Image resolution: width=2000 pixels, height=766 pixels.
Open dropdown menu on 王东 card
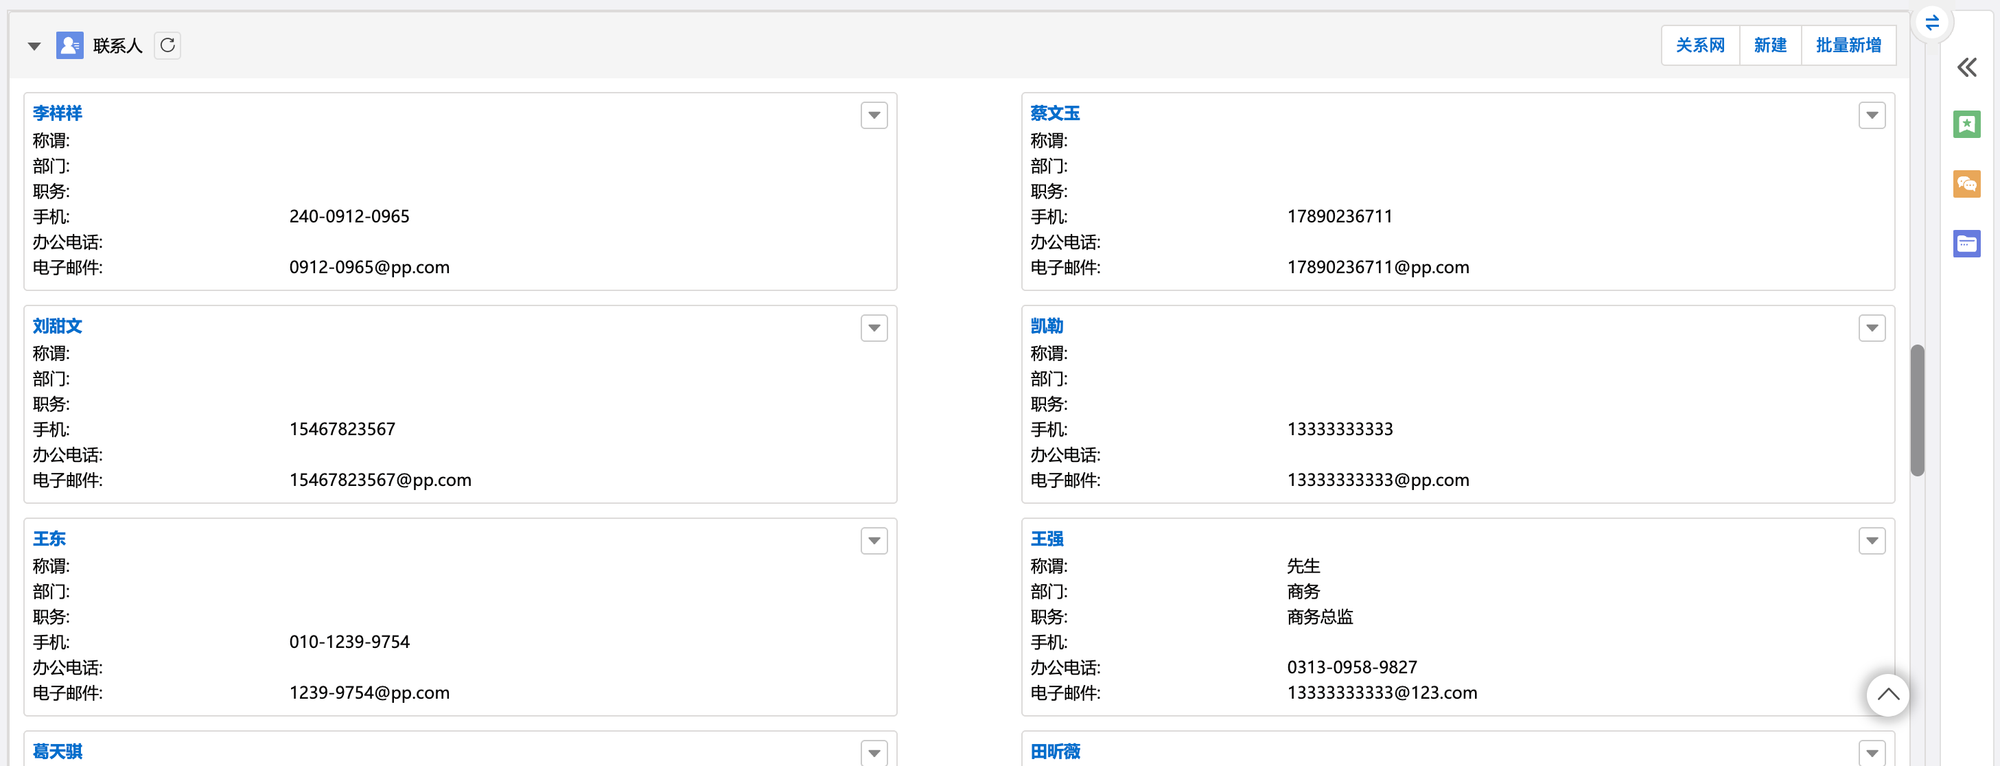[x=874, y=541]
